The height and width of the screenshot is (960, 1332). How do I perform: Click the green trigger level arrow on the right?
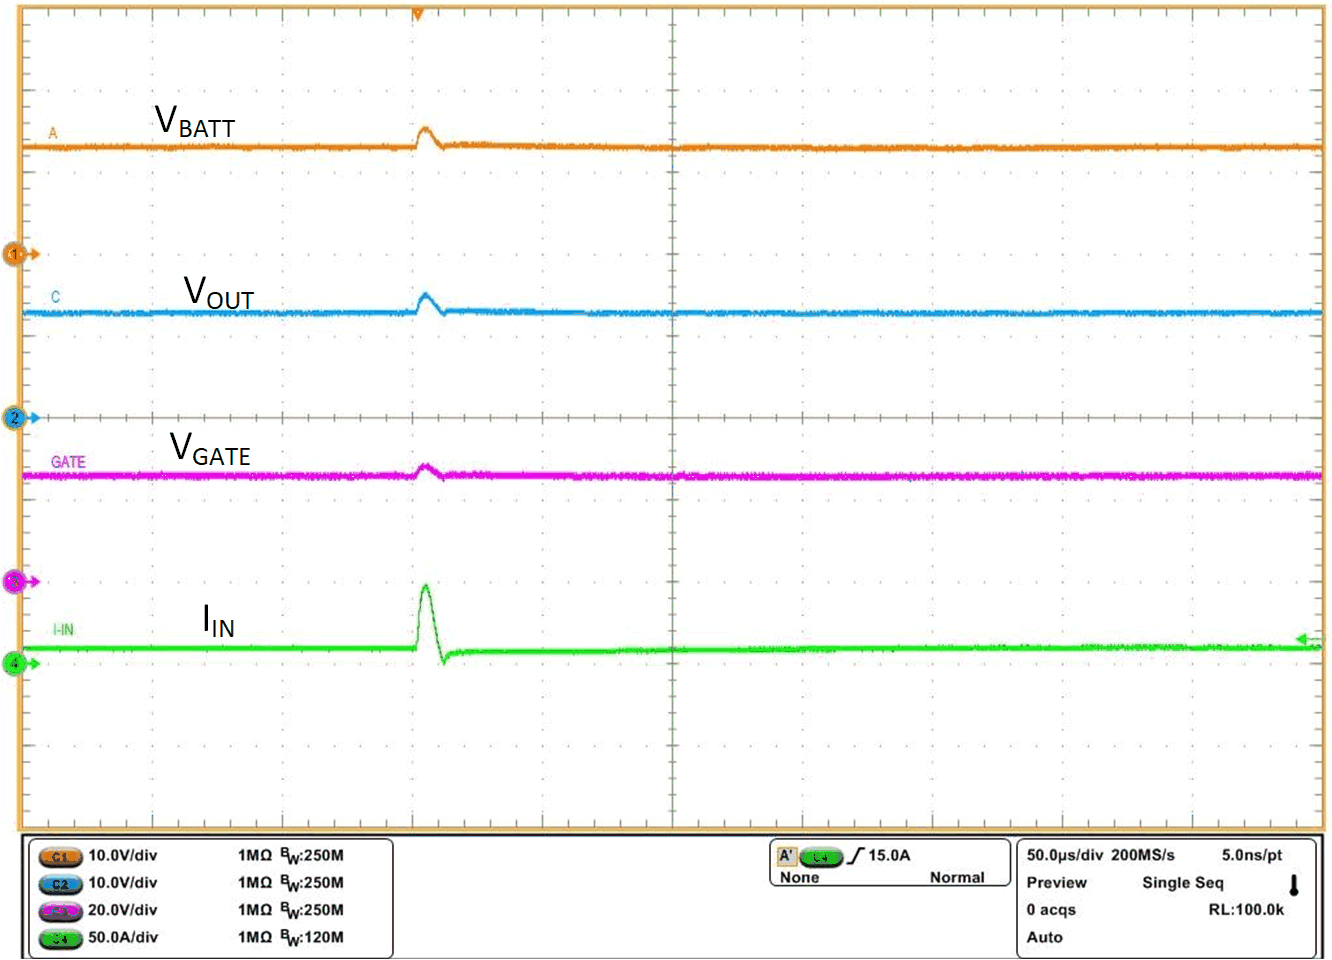point(1303,635)
